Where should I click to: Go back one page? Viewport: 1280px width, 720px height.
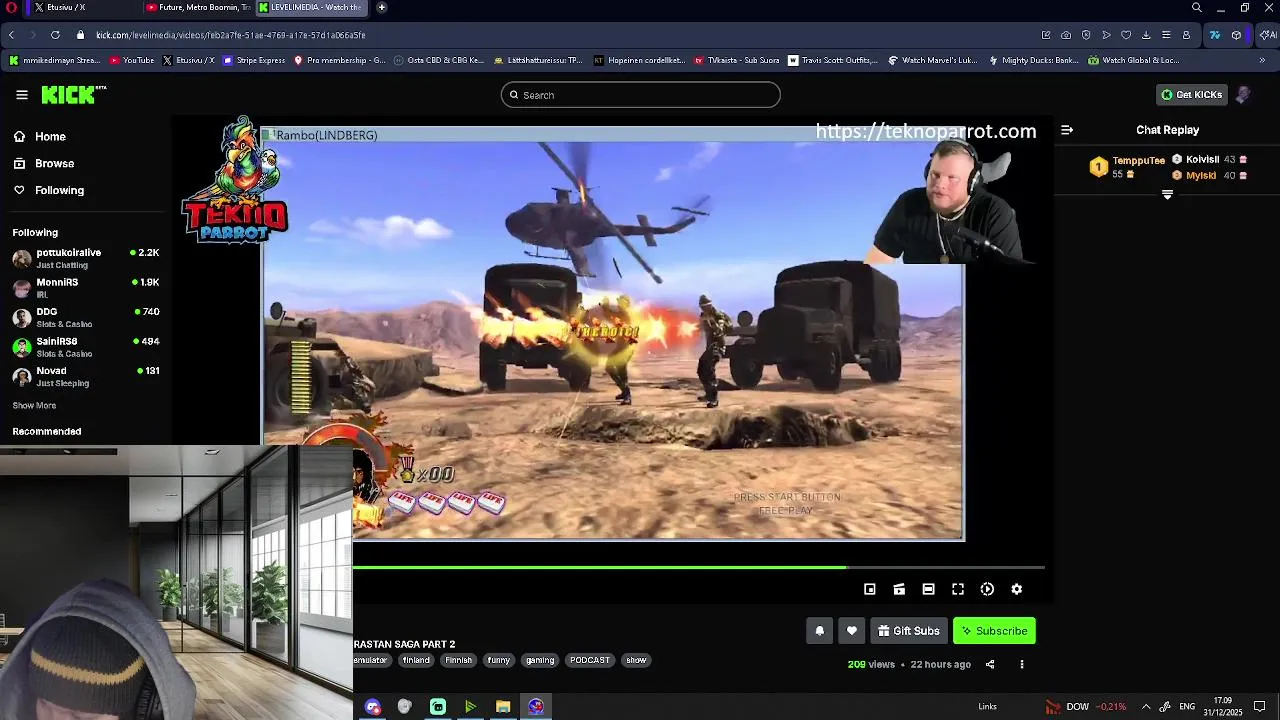click(11, 35)
